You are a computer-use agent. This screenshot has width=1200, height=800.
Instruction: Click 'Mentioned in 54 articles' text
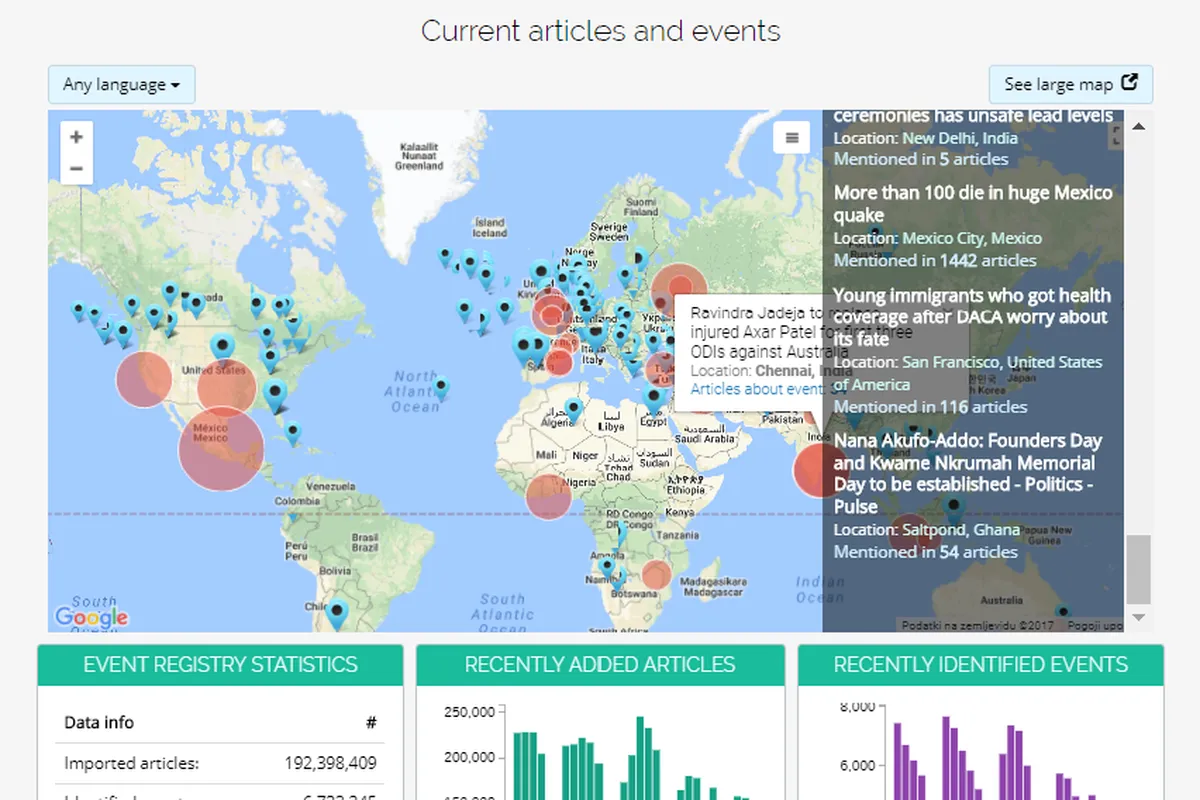[926, 552]
